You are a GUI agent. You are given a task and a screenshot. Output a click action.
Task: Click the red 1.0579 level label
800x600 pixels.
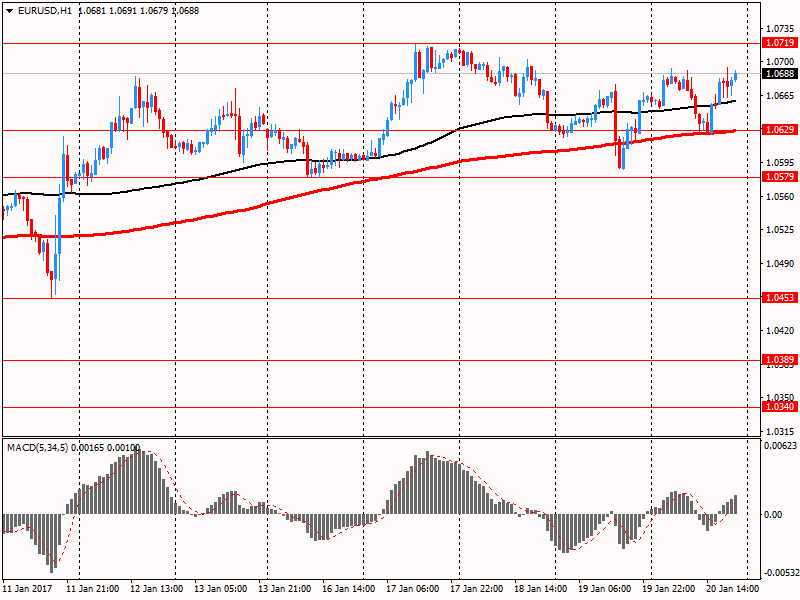(x=780, y=177)
